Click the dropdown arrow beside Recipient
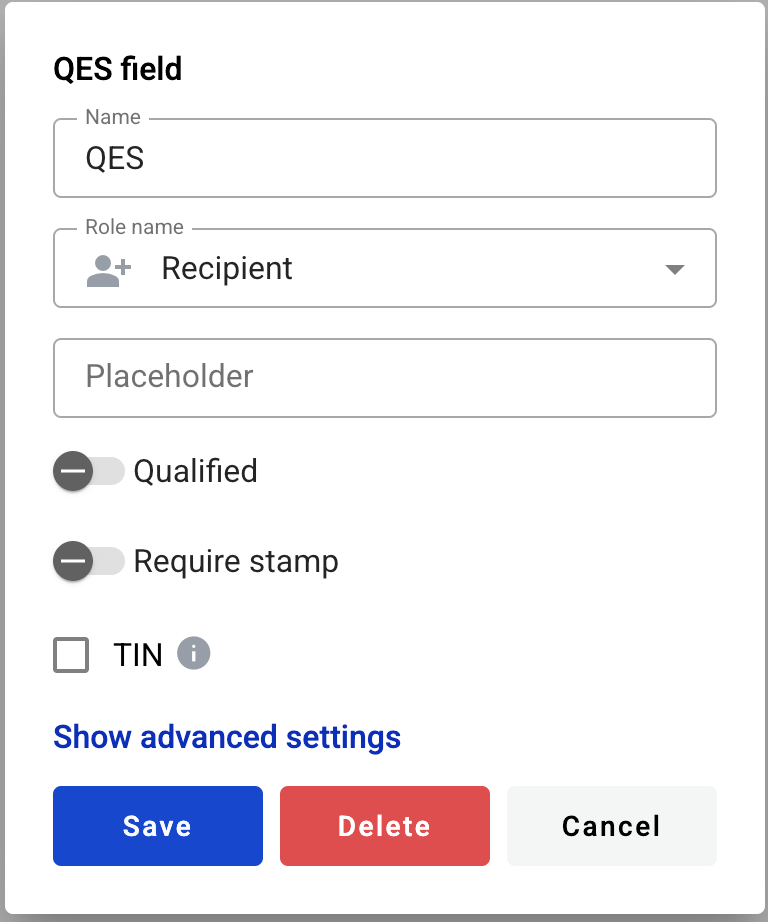This screenshot has height=922, width=768. click(675, 268)
